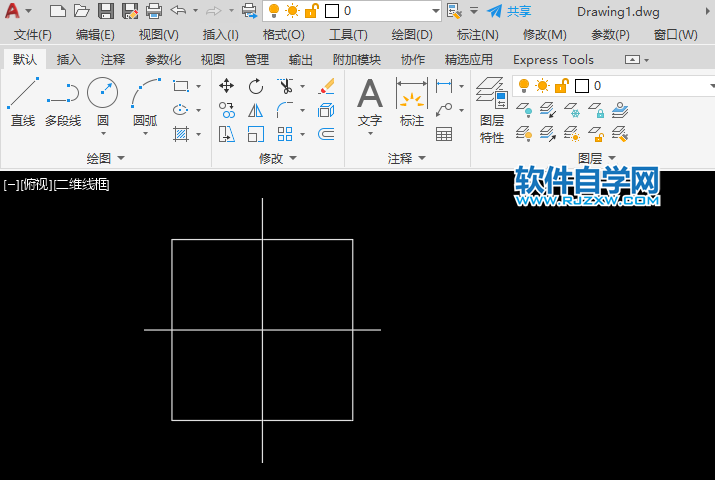Activate the Leader annotation tool

point(444,110)
